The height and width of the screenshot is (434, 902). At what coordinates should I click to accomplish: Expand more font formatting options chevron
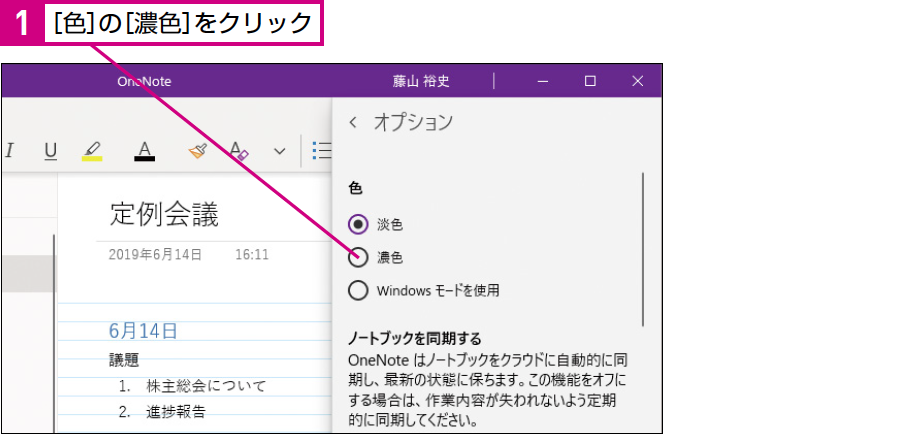[x=280, y=151]
